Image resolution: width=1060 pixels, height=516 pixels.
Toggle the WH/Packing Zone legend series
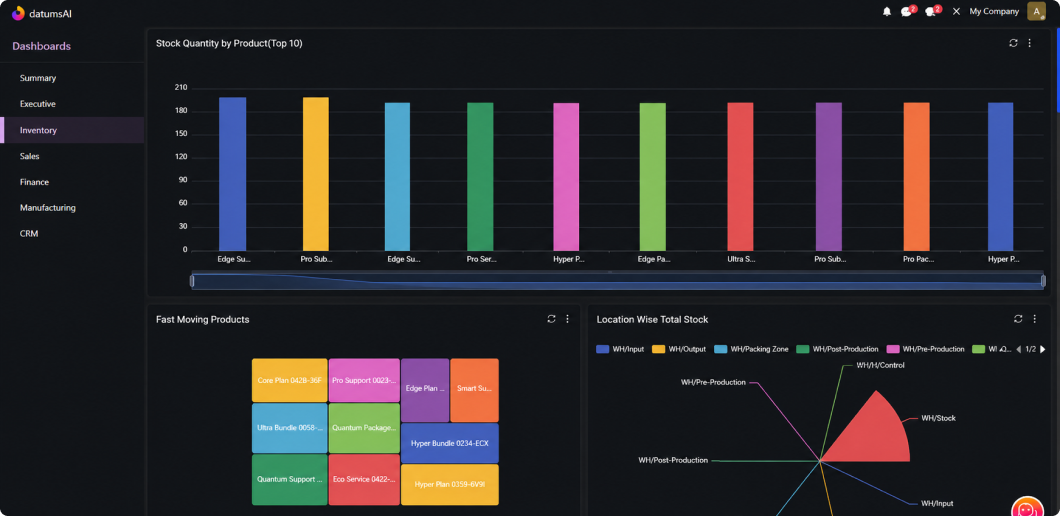751,349
